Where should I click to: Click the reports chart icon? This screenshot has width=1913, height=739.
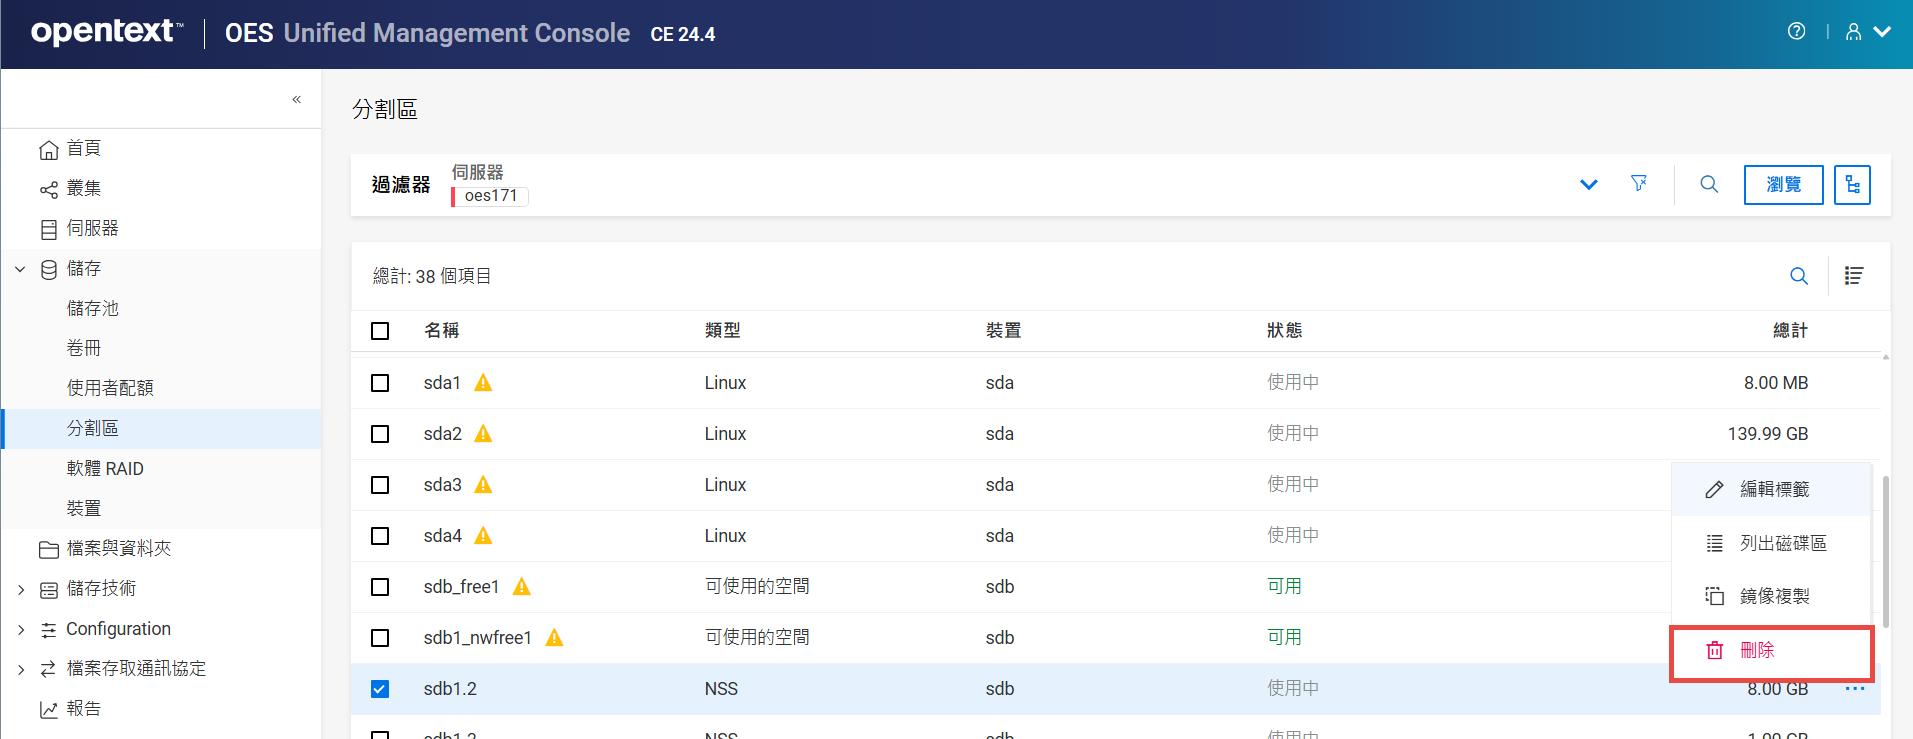coord(48,710)
